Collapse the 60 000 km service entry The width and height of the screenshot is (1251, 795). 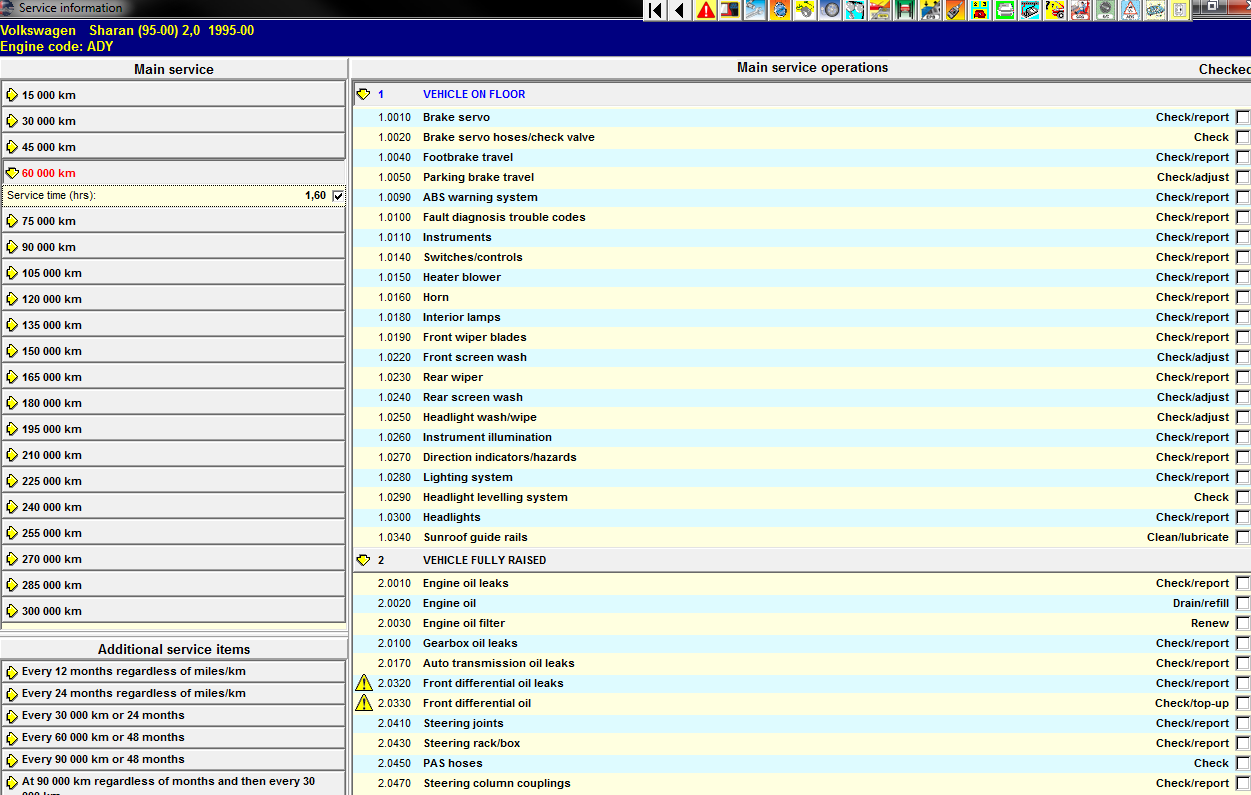tap(12, 173)
